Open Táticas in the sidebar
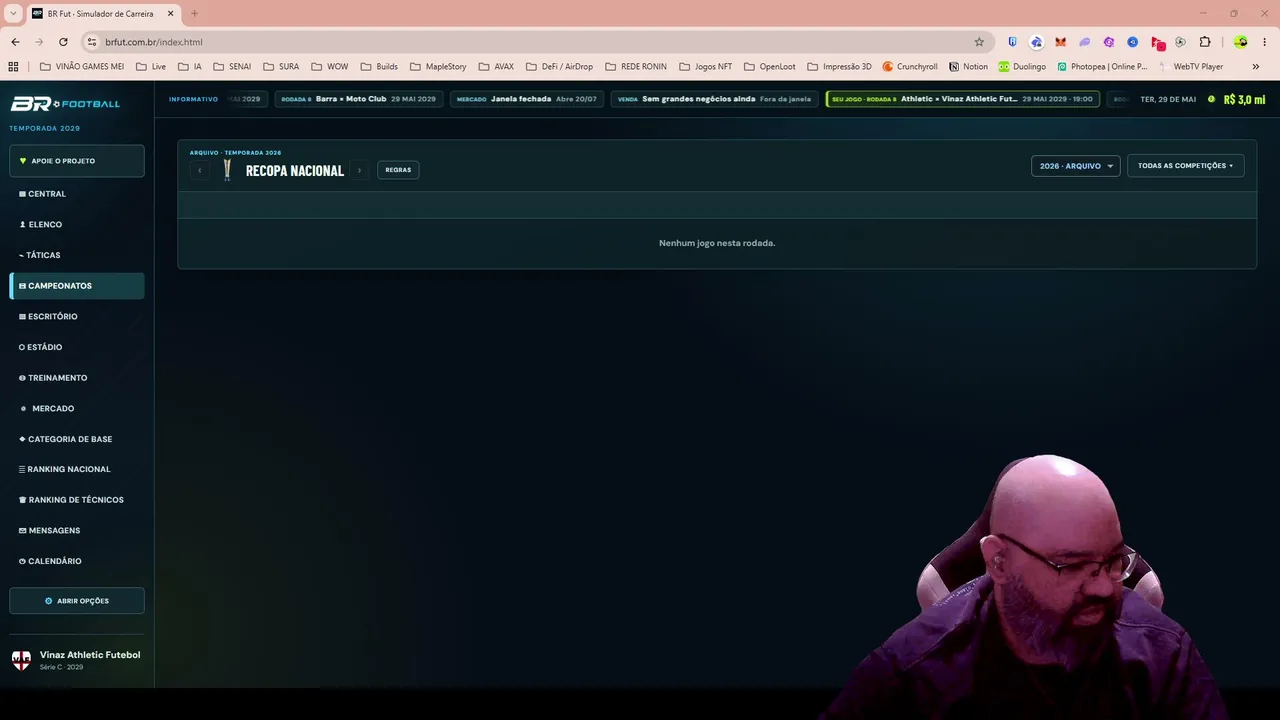The image size is (1280, 720). click(x=77, y=255)
